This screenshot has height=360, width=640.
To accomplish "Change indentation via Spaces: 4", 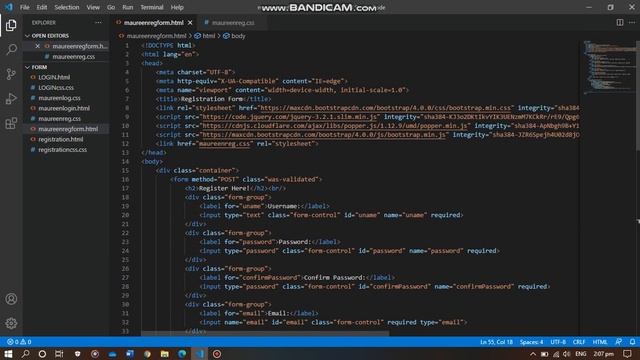I will [531, 342].
